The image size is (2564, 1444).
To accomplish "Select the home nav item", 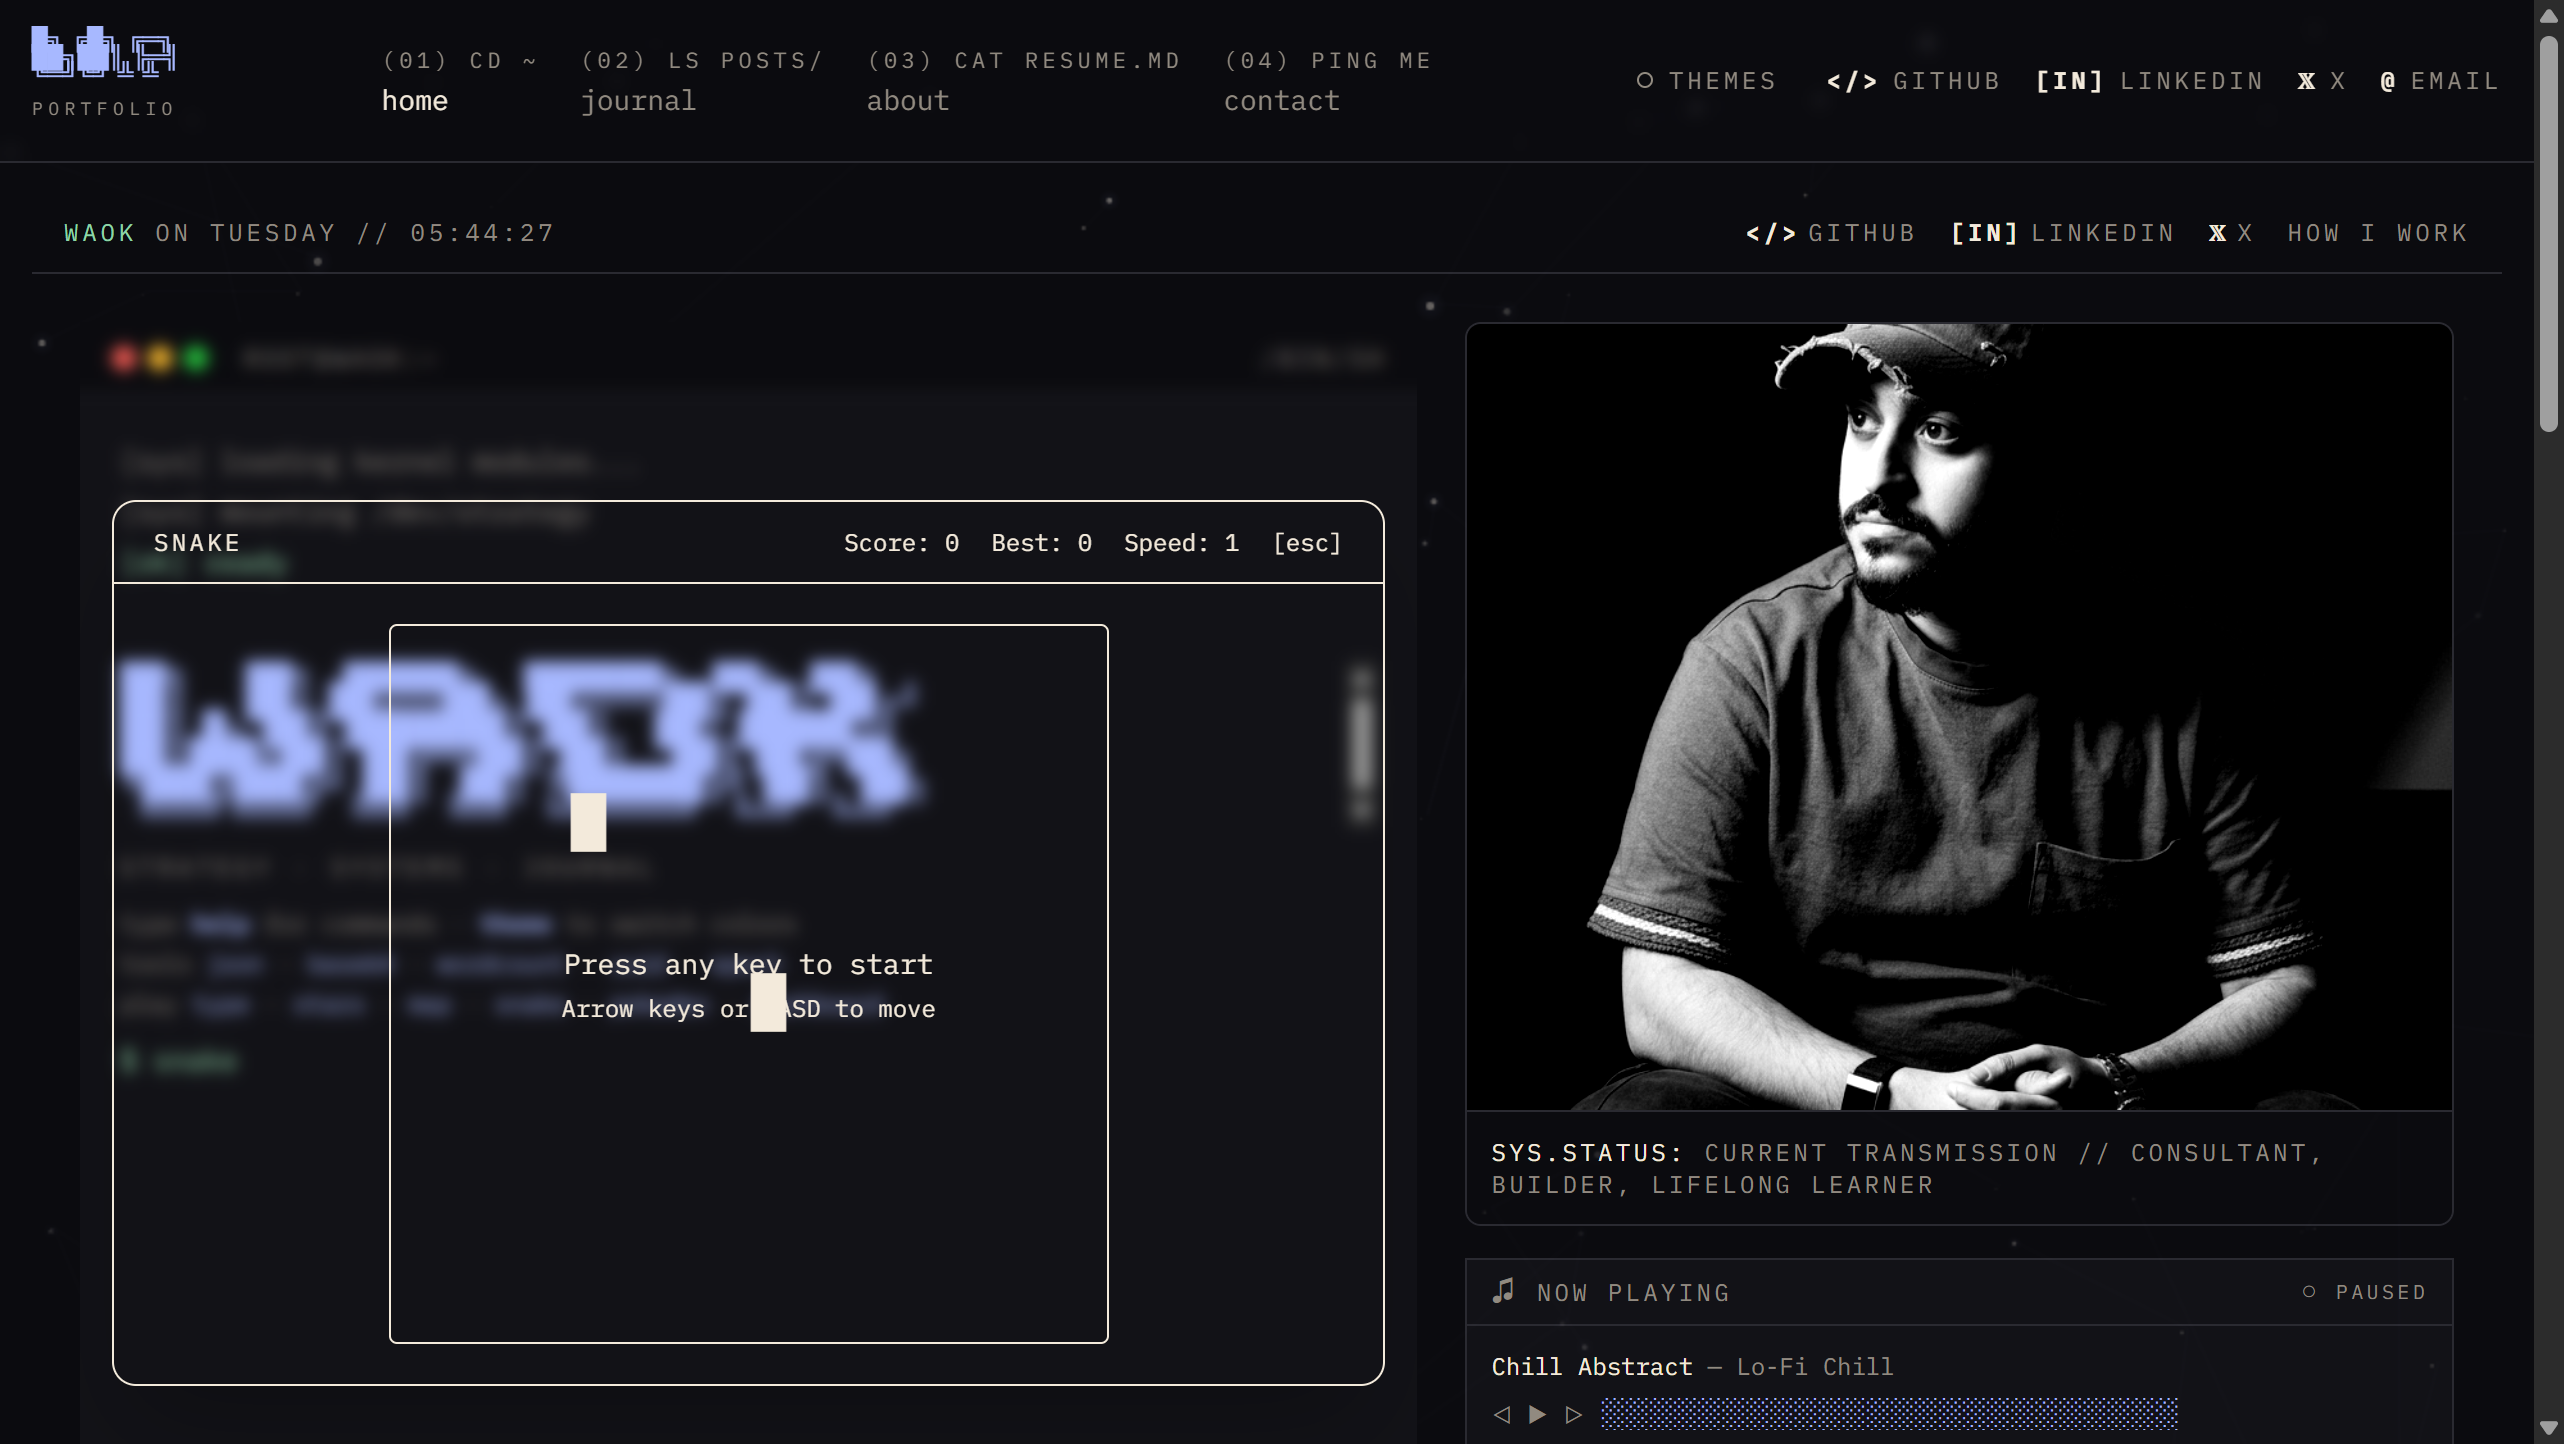I will point(414,101).
